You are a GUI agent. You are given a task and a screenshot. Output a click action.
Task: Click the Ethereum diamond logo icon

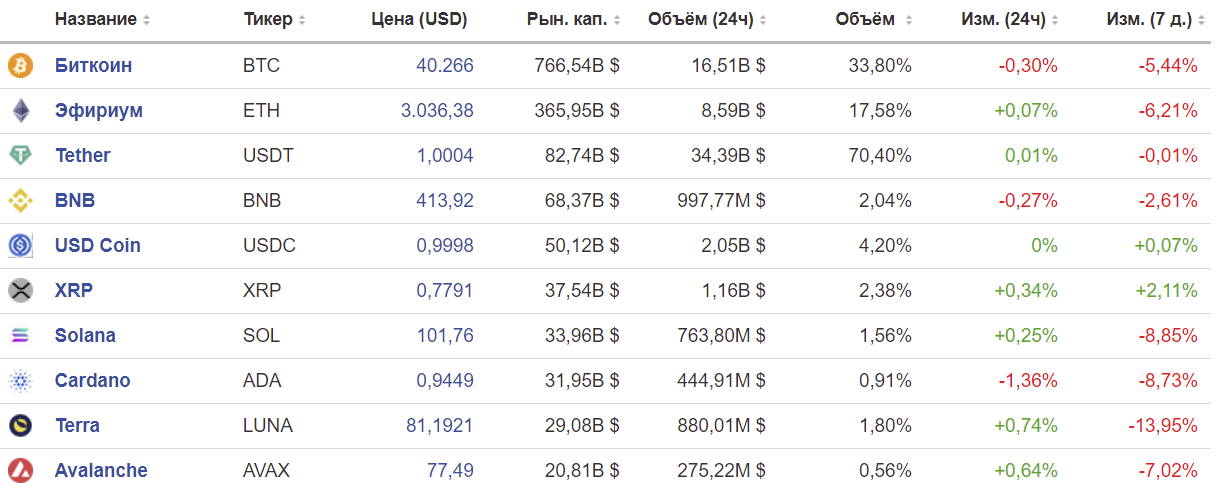[21, 111]
